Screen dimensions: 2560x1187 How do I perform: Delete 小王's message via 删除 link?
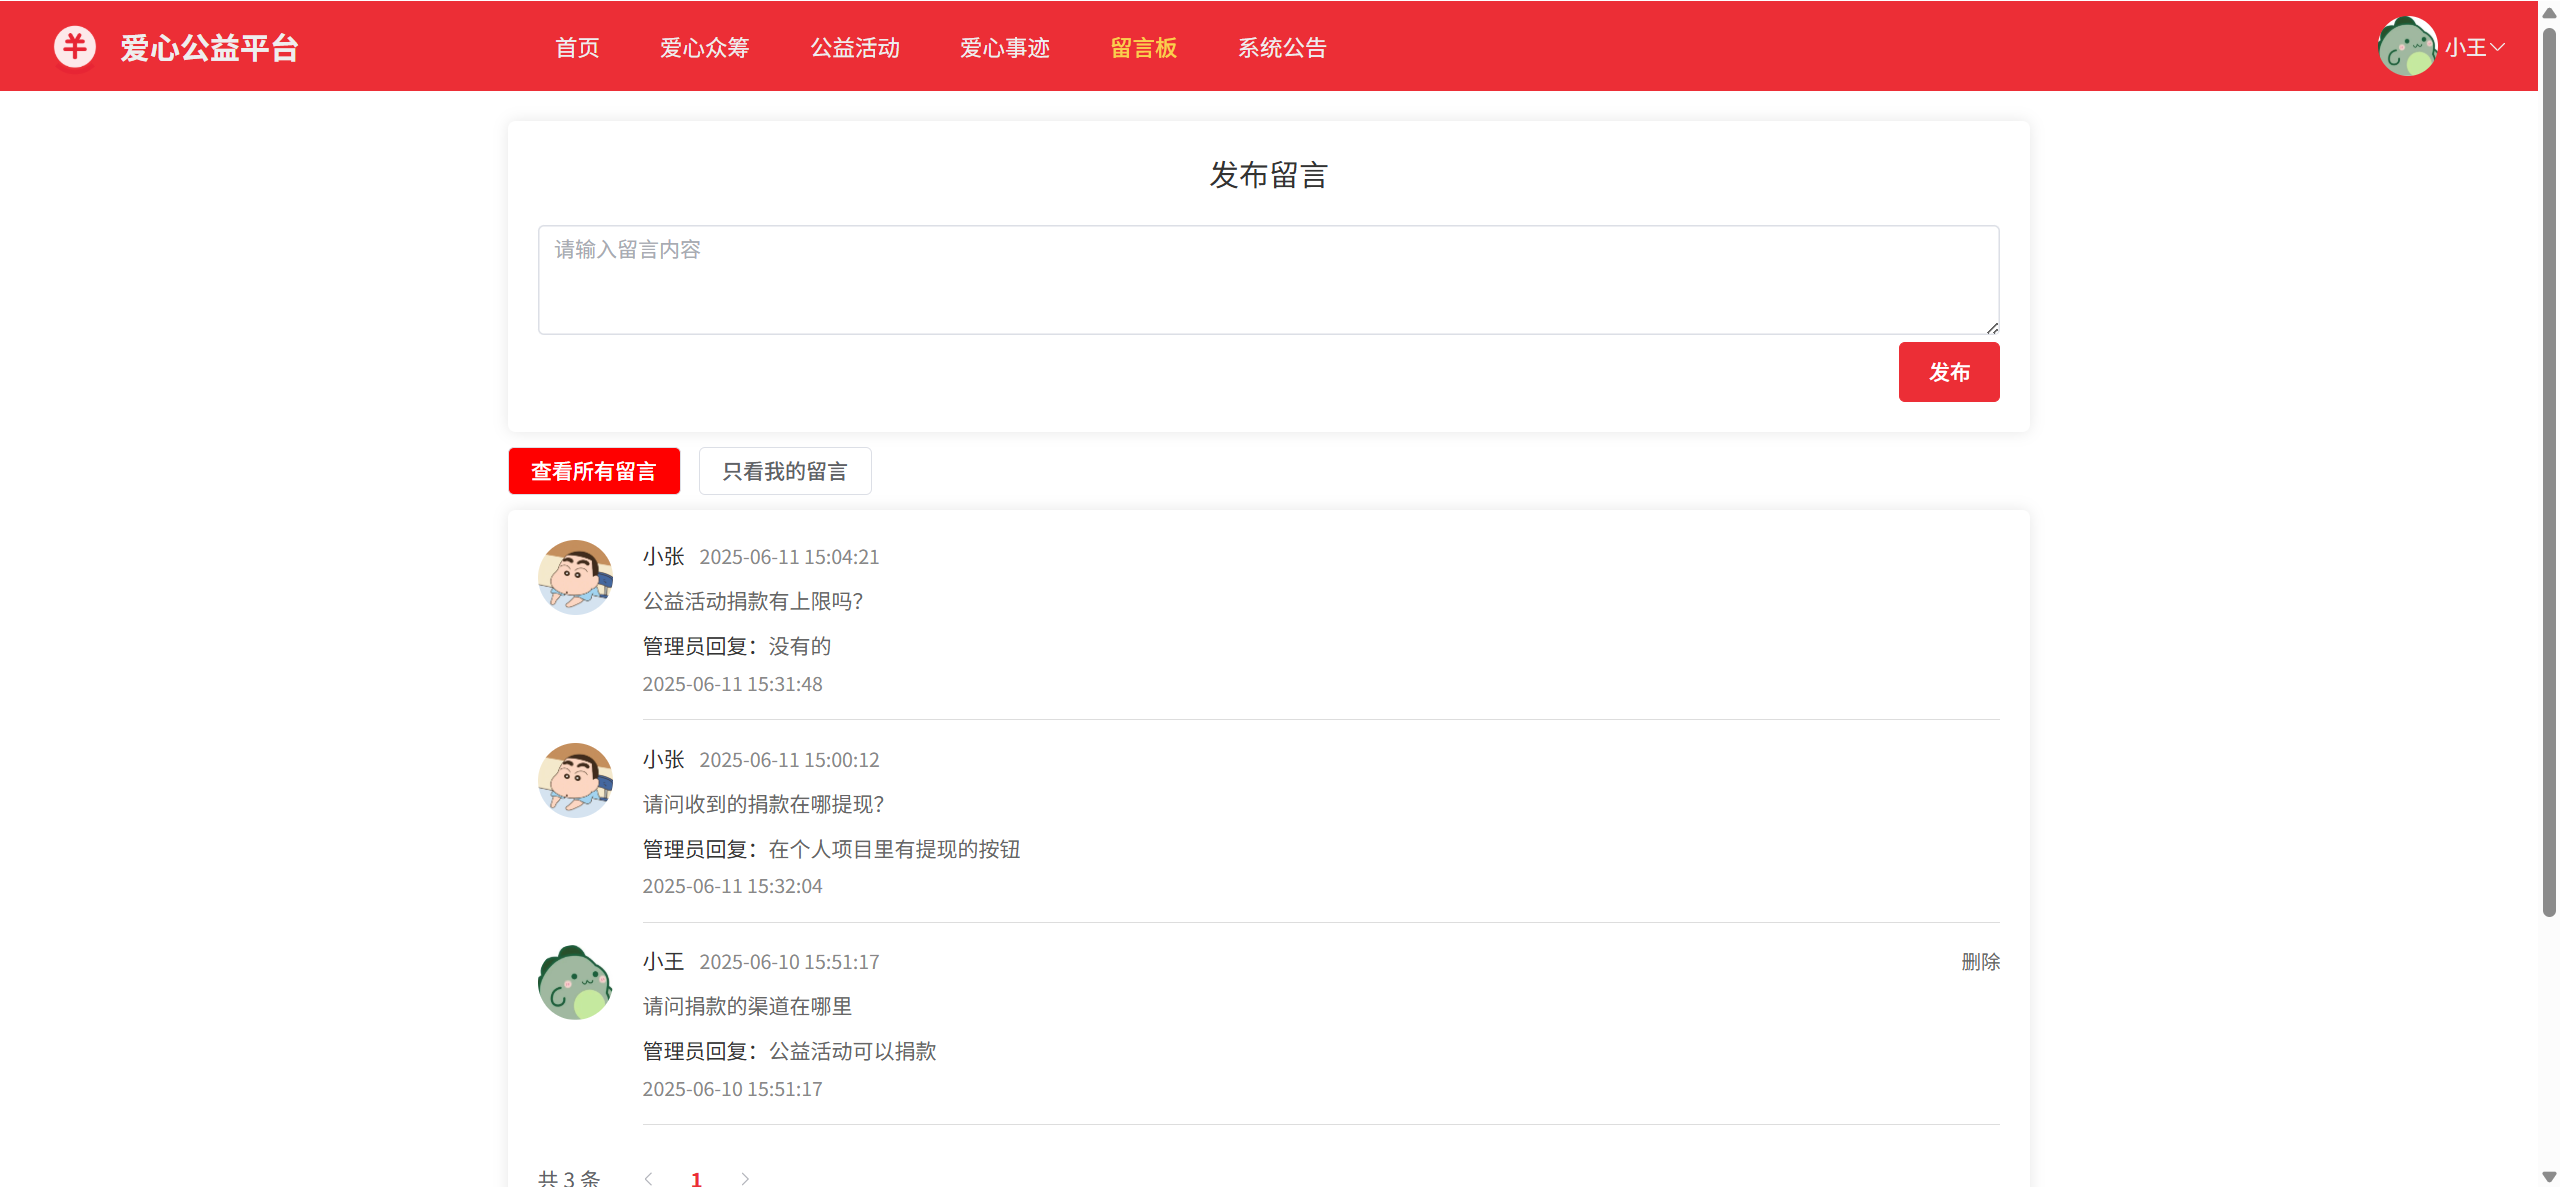1980,962
